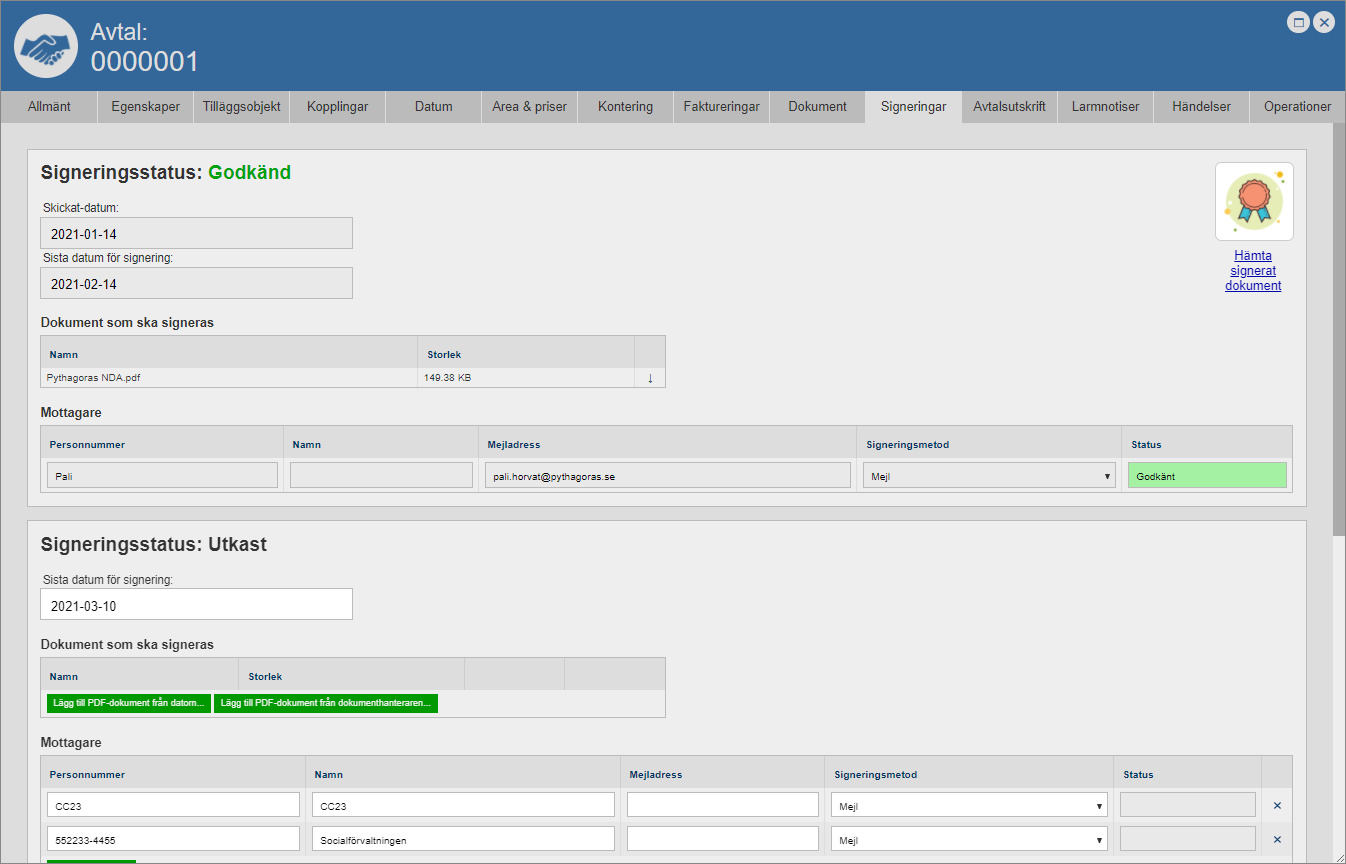Screen dimensions: 1346x864
Task: Open Signeringsmetod dropdown for Pali recipient
Action: click(x=988, y=476)
